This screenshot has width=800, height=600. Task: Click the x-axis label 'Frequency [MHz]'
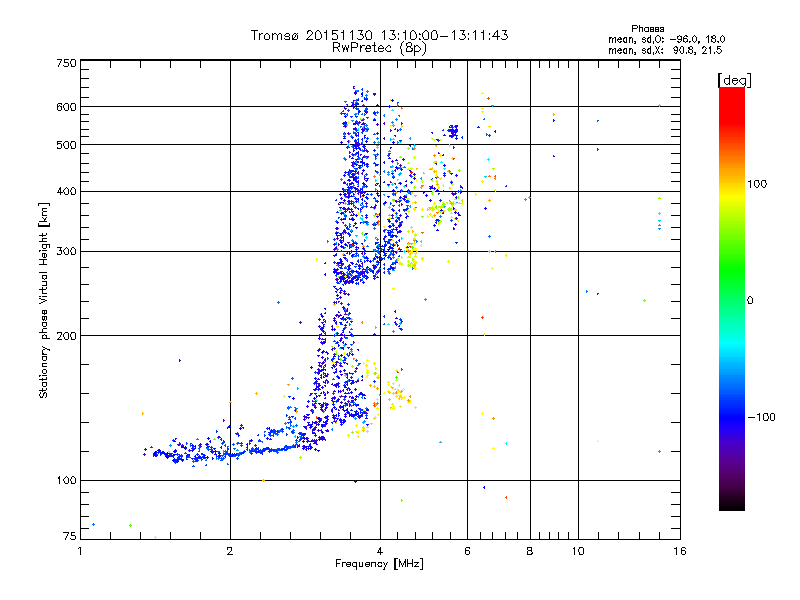pyautogui.click(x=379, y=564)
